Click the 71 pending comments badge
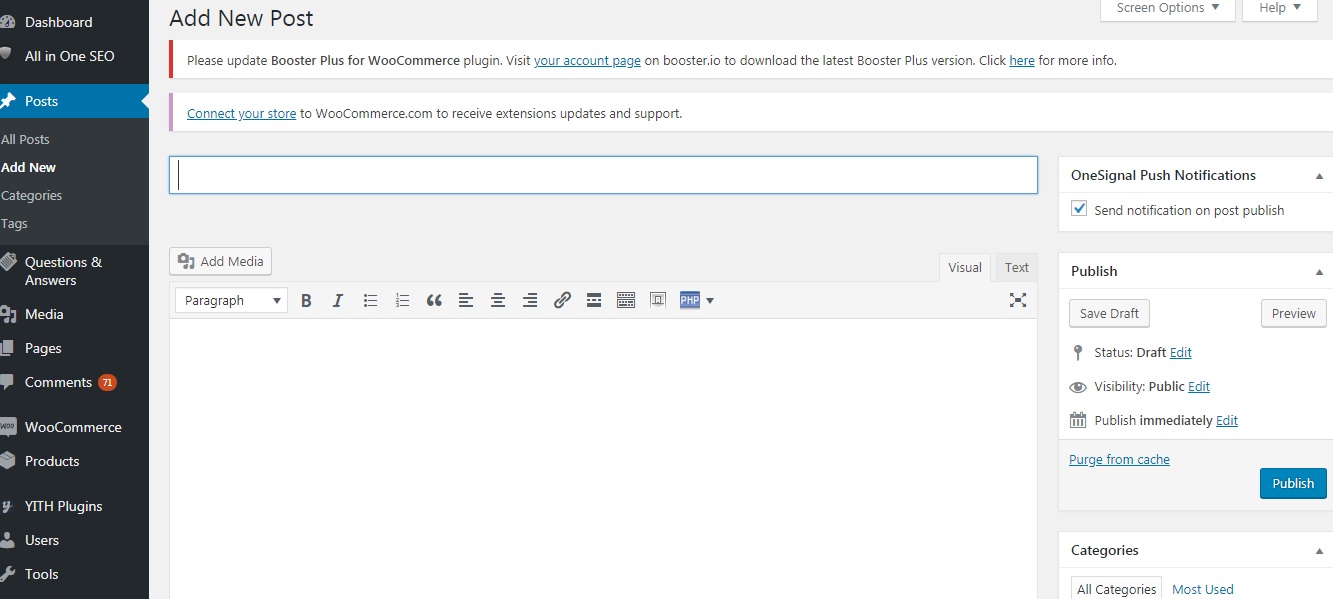 click(x=107, y=382)
